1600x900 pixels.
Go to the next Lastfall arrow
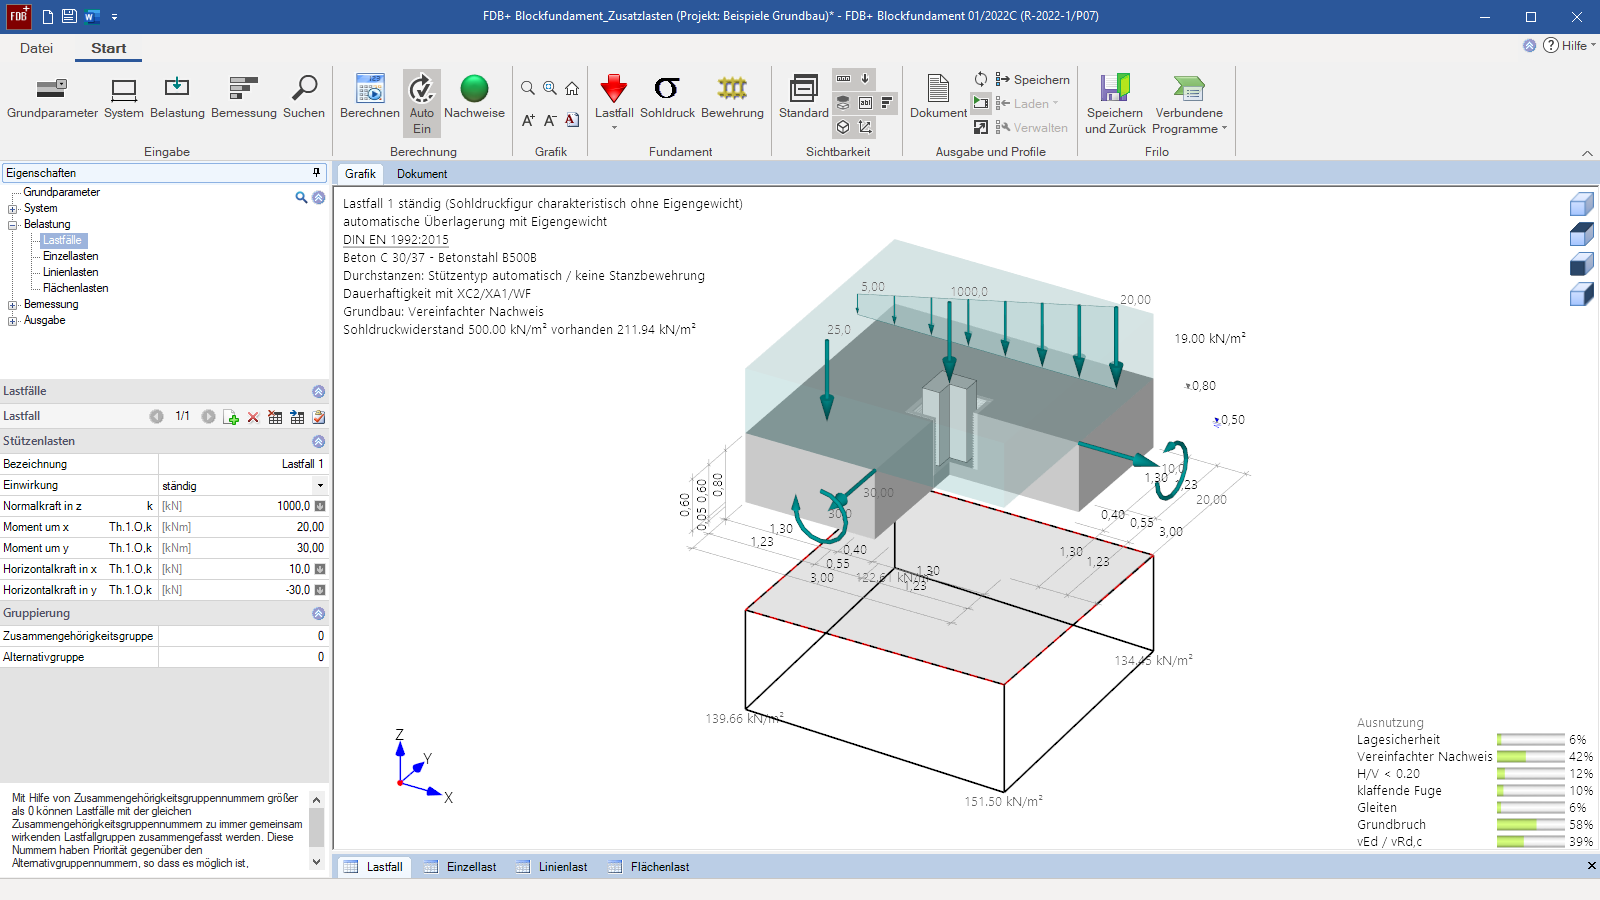point(208,417)
